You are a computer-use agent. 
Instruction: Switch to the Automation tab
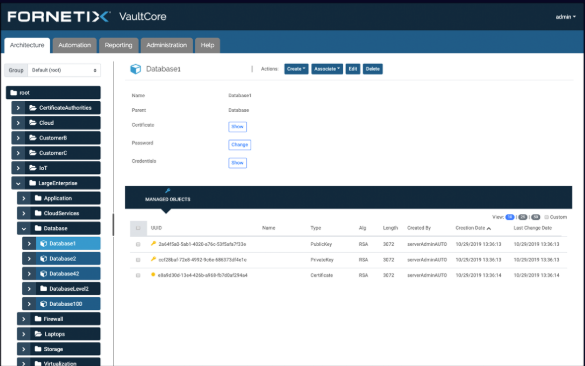75,45
